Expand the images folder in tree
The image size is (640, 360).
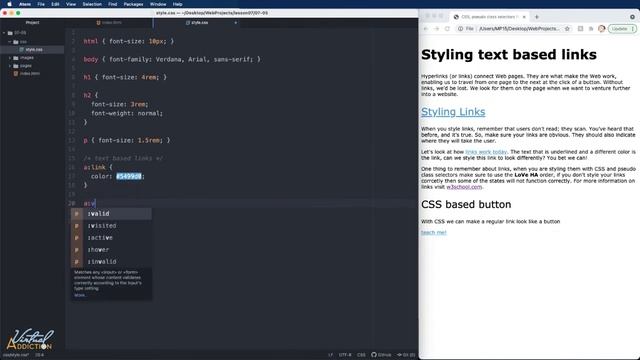(x=10, y=58)
